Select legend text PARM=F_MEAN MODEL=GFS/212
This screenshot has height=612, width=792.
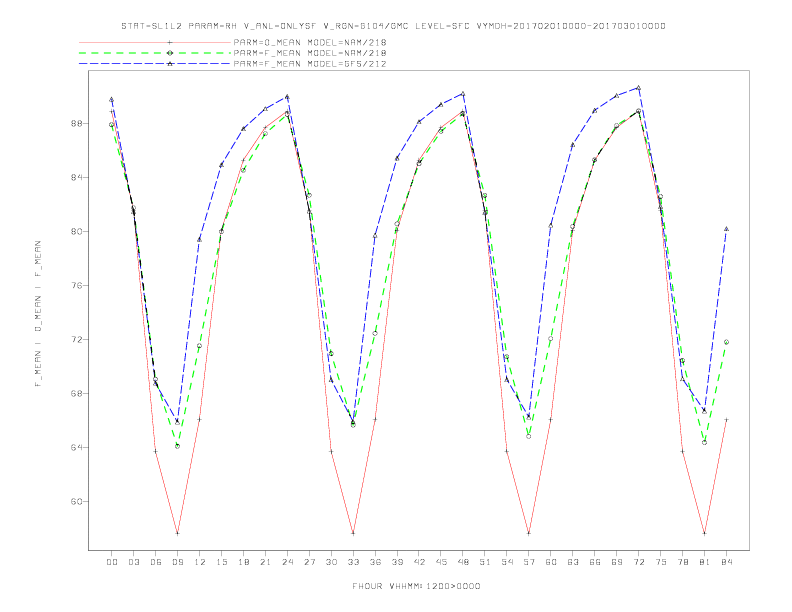point(310,64)
